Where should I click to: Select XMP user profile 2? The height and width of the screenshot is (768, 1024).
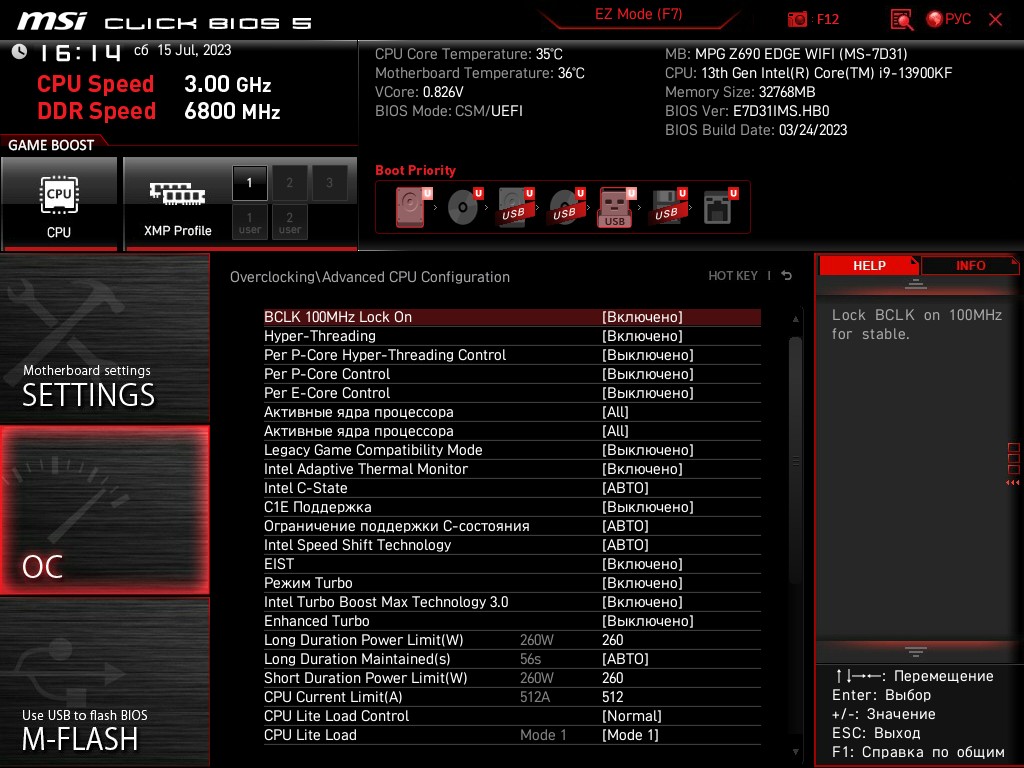coord(289,222)
